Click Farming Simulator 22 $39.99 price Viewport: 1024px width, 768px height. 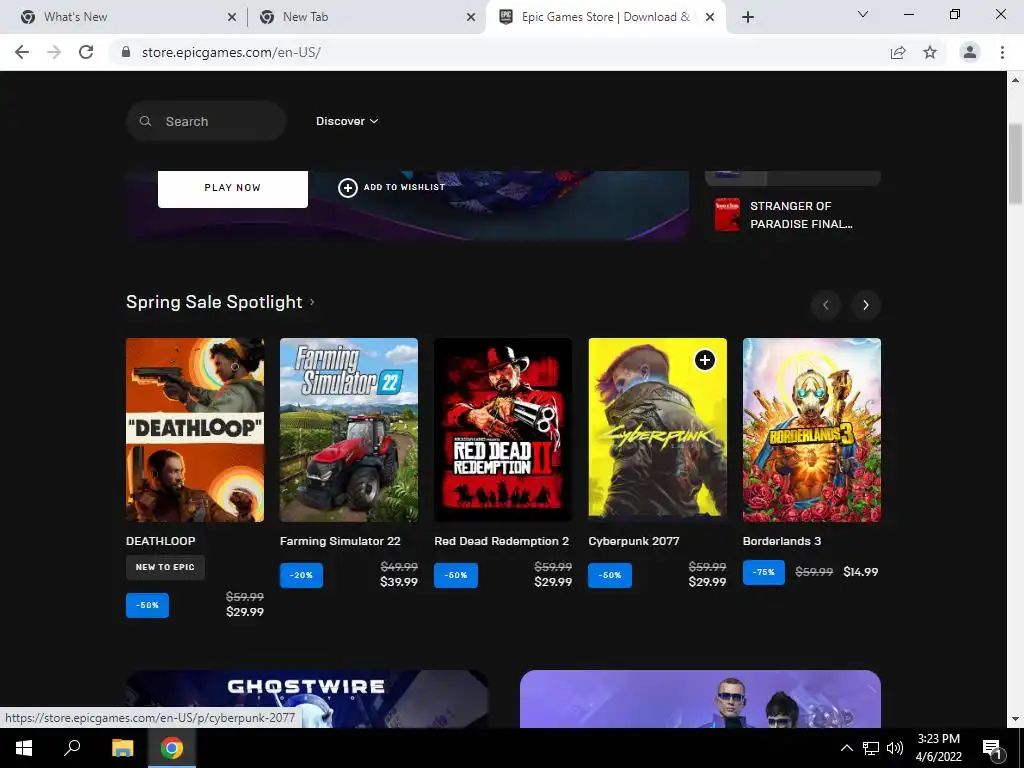399,582
